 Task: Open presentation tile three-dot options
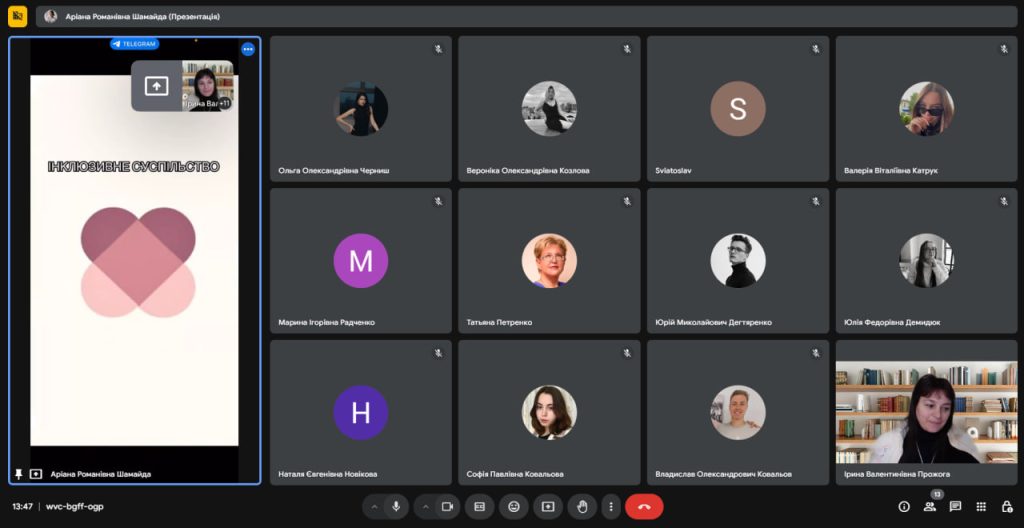pos(248,49)
